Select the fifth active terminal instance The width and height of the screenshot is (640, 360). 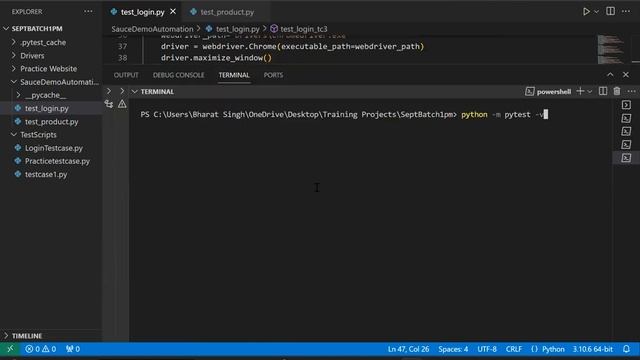pyautogui.click(x=626, y=158)
